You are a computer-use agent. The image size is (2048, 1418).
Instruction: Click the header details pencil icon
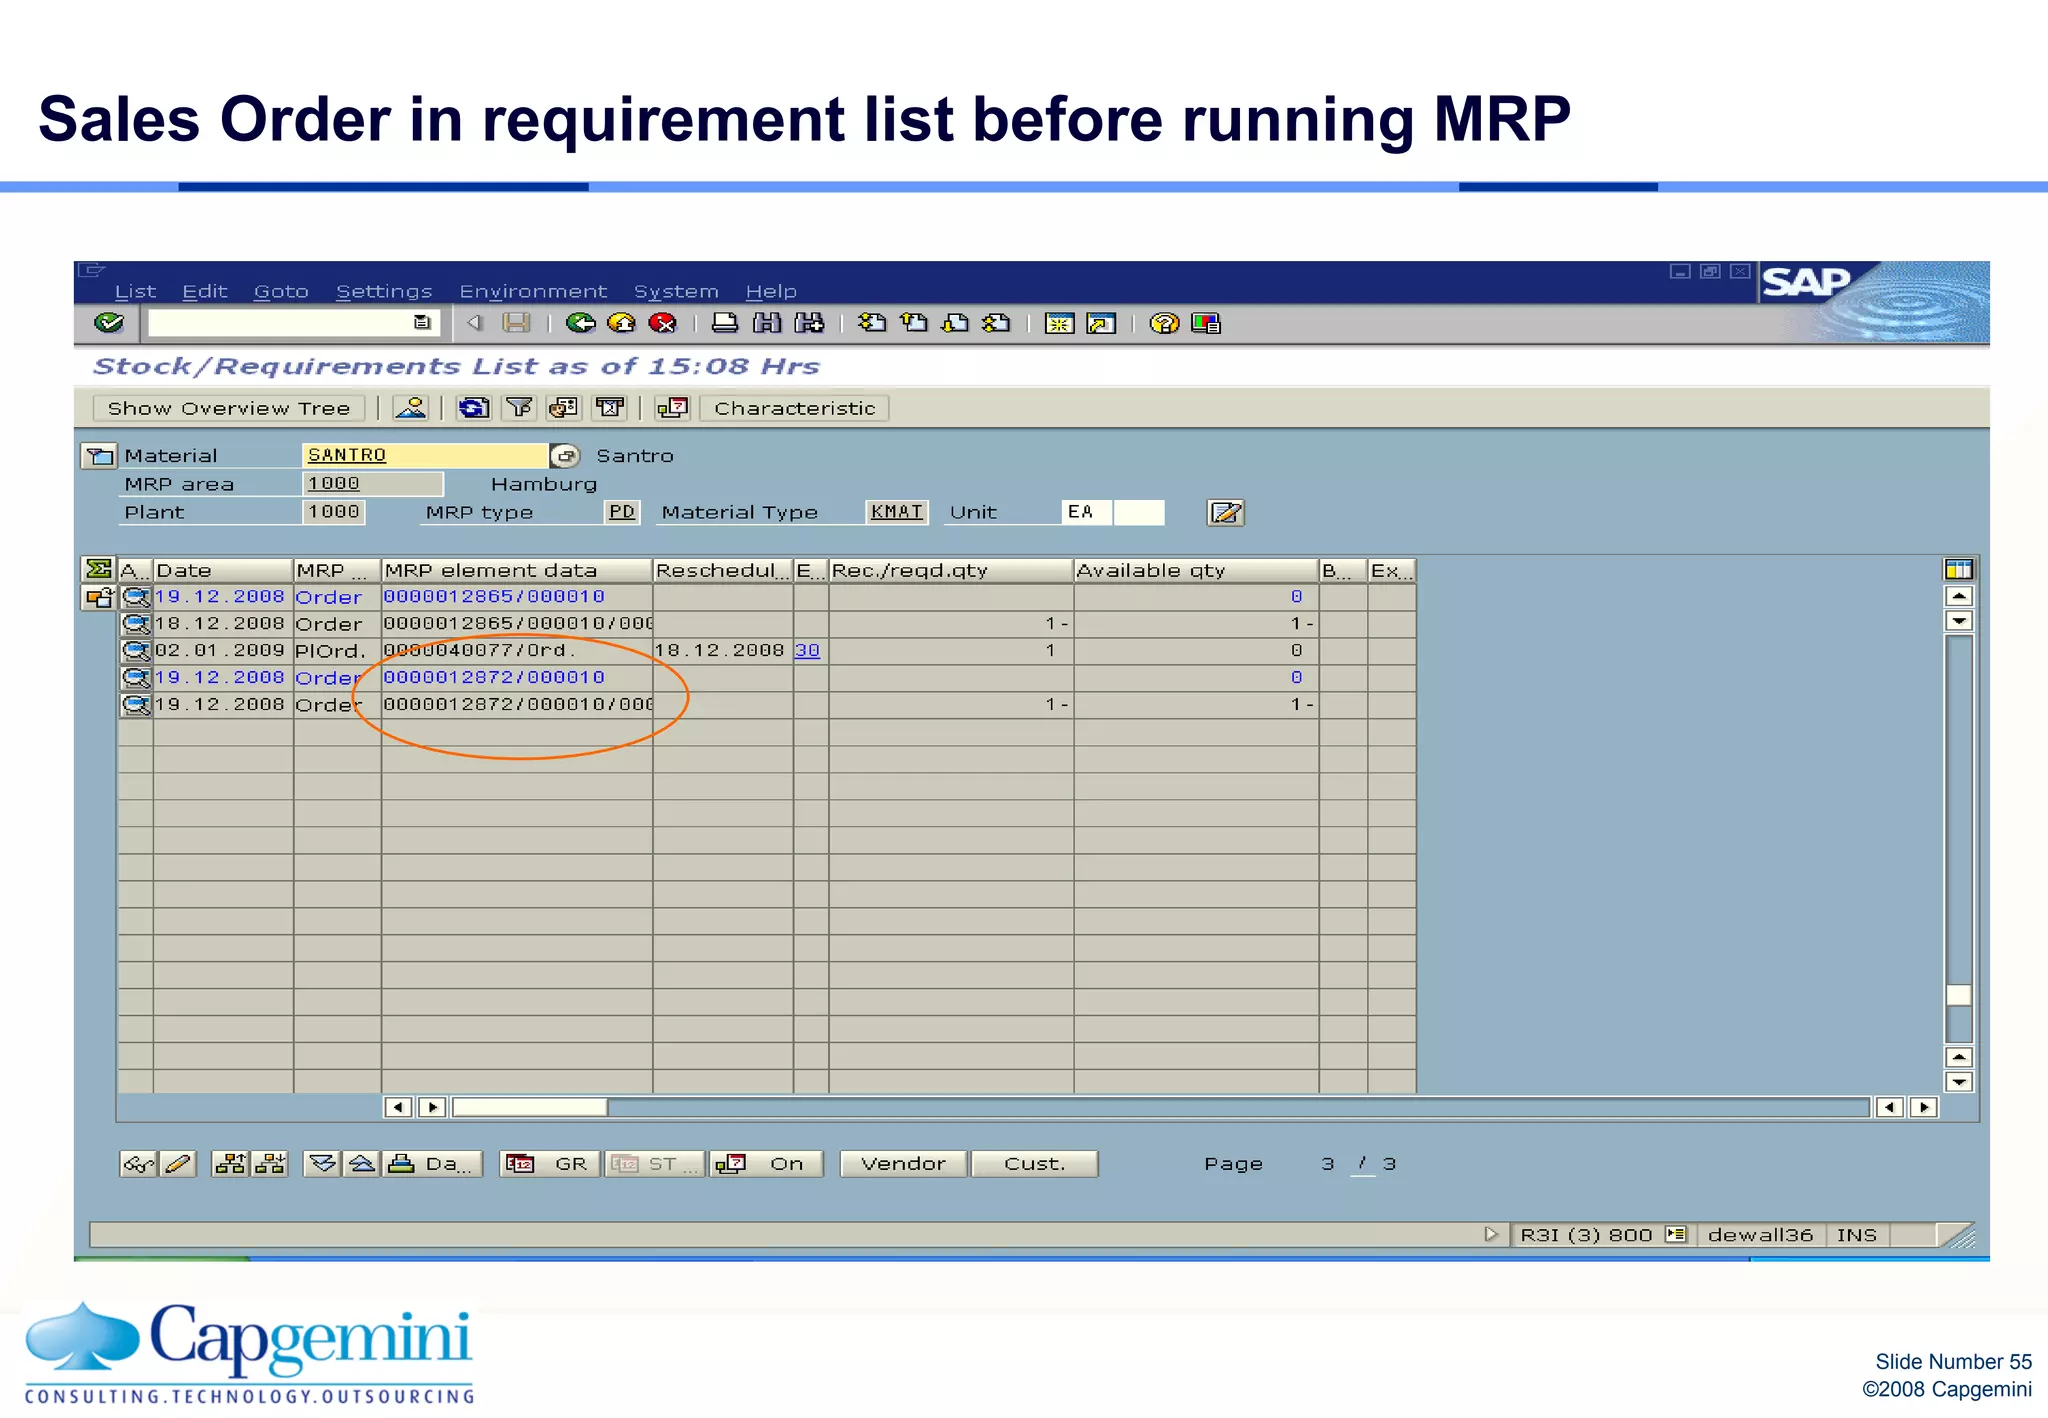tap(1225, 513)
